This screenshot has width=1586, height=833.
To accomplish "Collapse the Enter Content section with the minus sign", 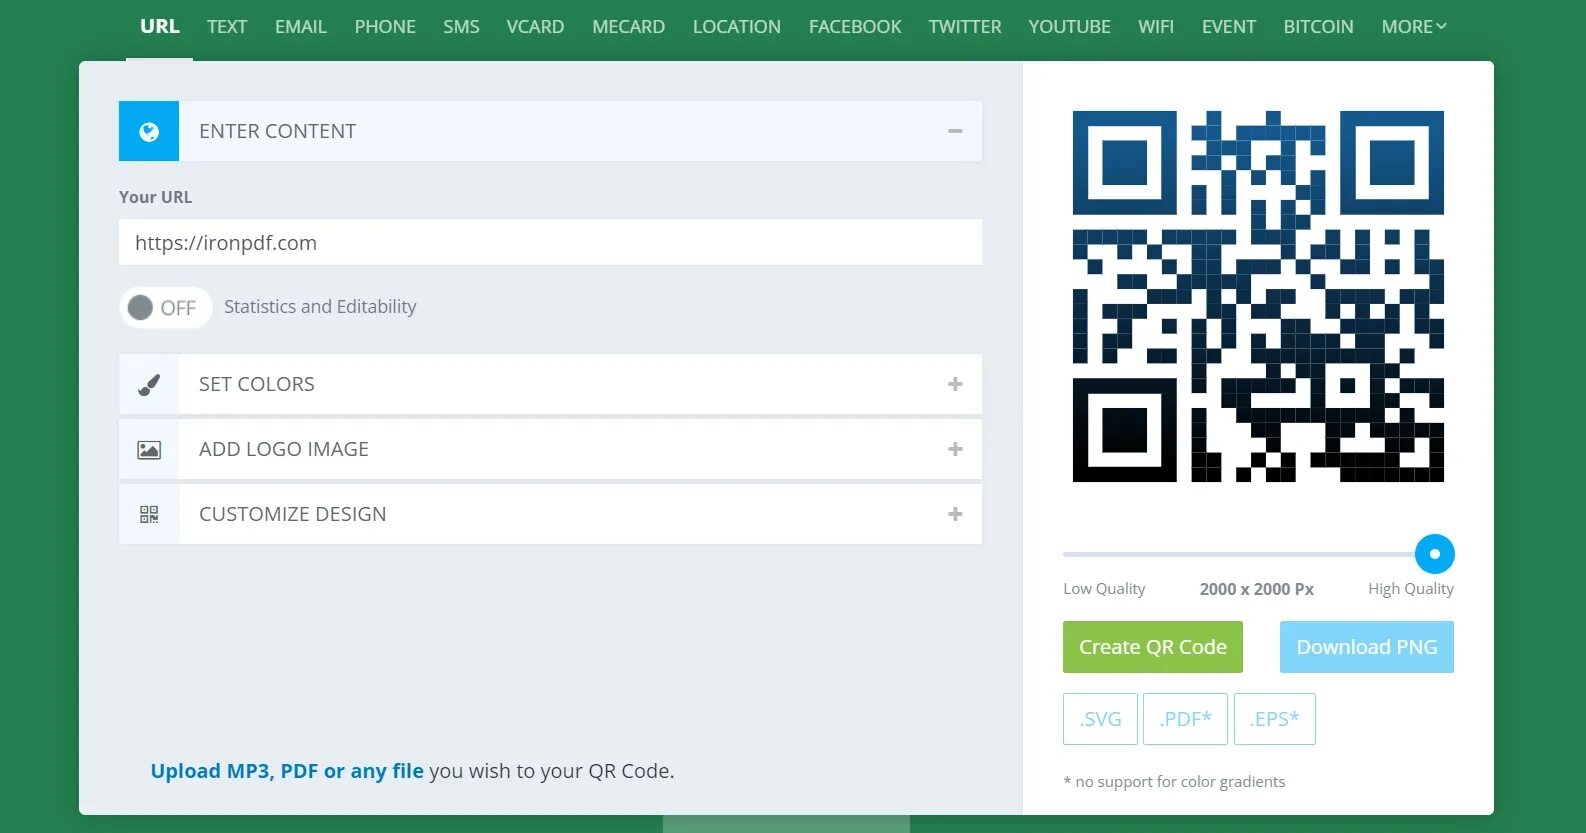I will (x=955, y=131).
